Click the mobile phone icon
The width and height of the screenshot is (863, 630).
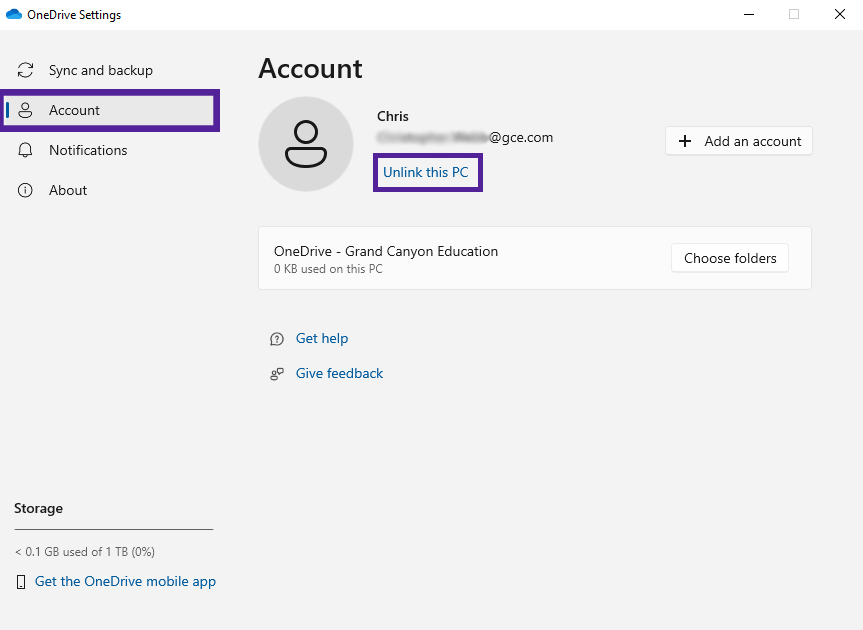click(21, 582)
